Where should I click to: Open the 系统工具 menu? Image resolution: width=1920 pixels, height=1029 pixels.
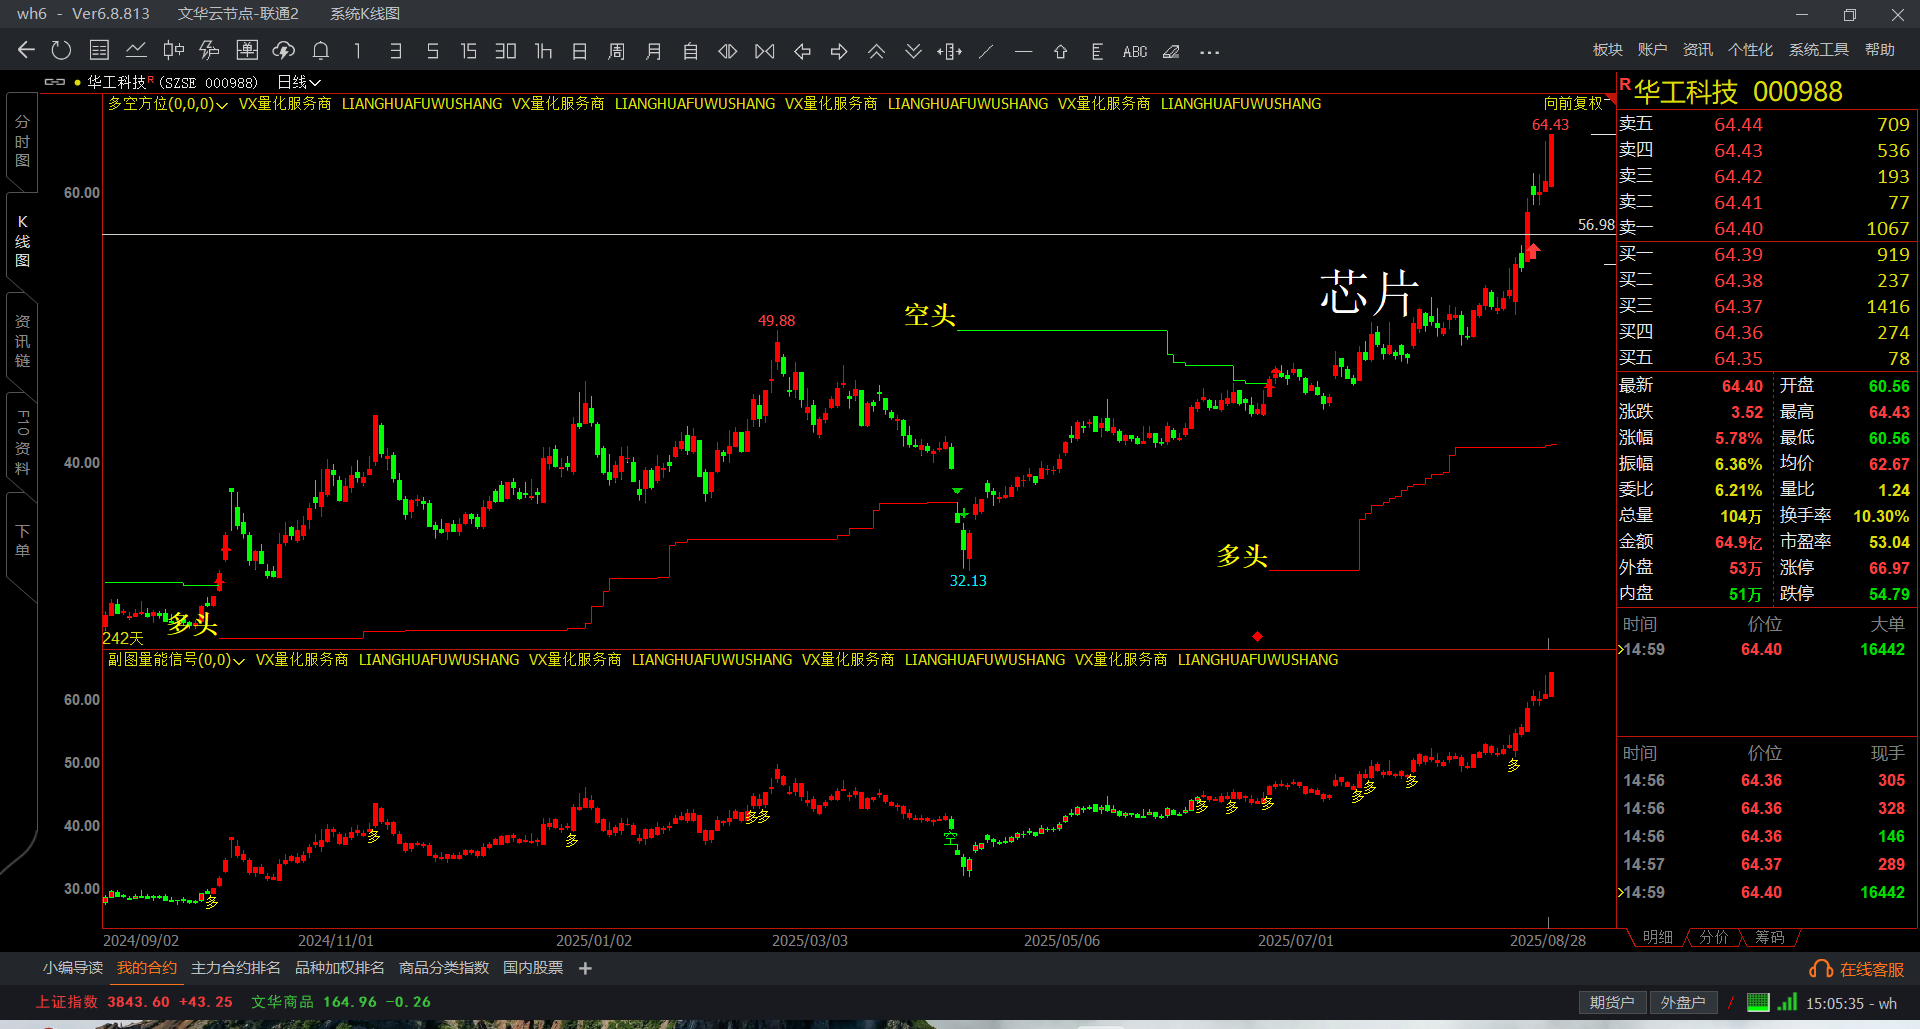[1819, 50]
